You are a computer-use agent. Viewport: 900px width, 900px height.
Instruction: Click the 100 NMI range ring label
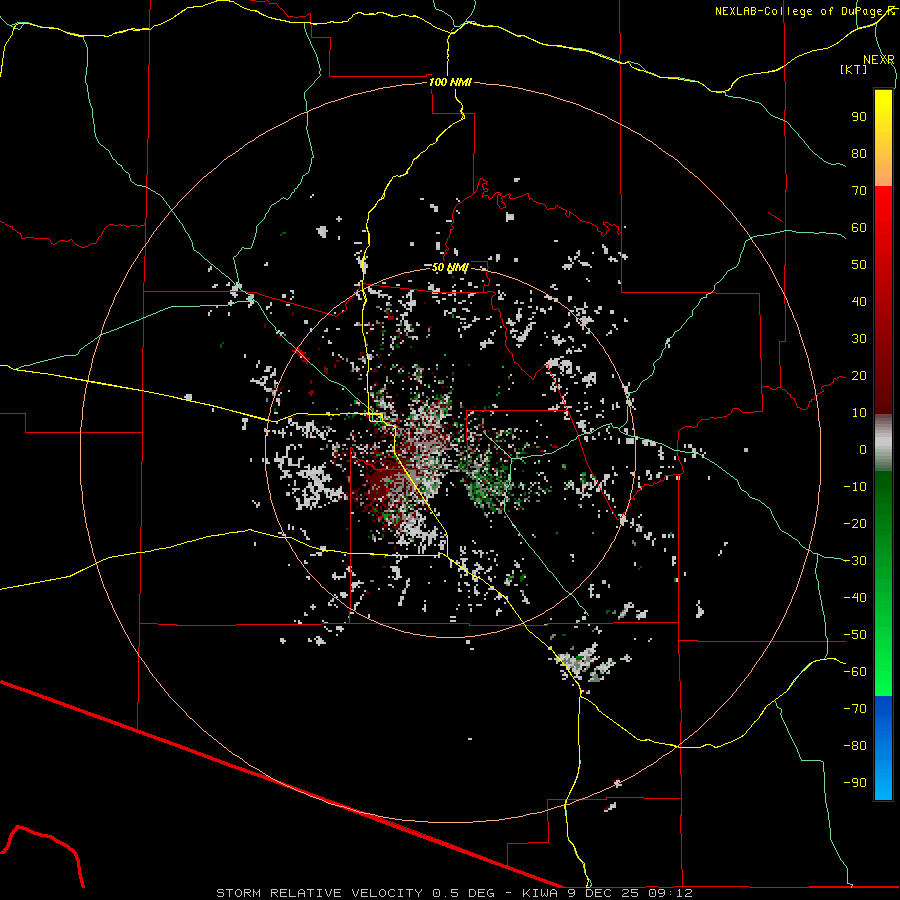[450, 82]
